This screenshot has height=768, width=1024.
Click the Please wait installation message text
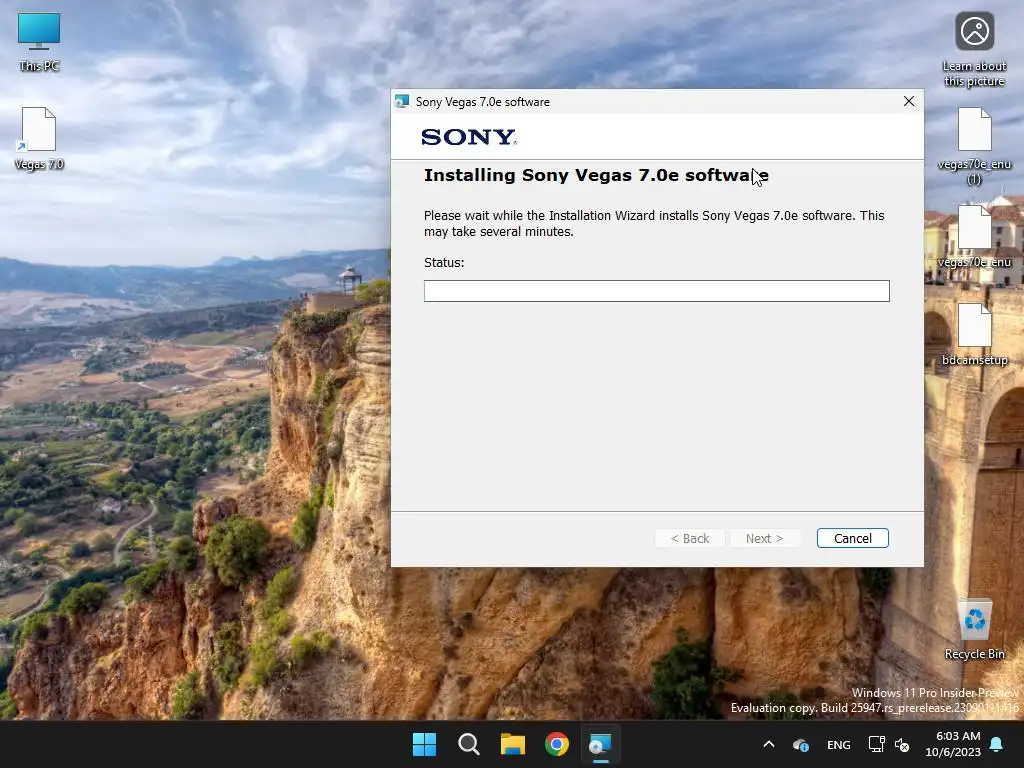coord(654,223)
